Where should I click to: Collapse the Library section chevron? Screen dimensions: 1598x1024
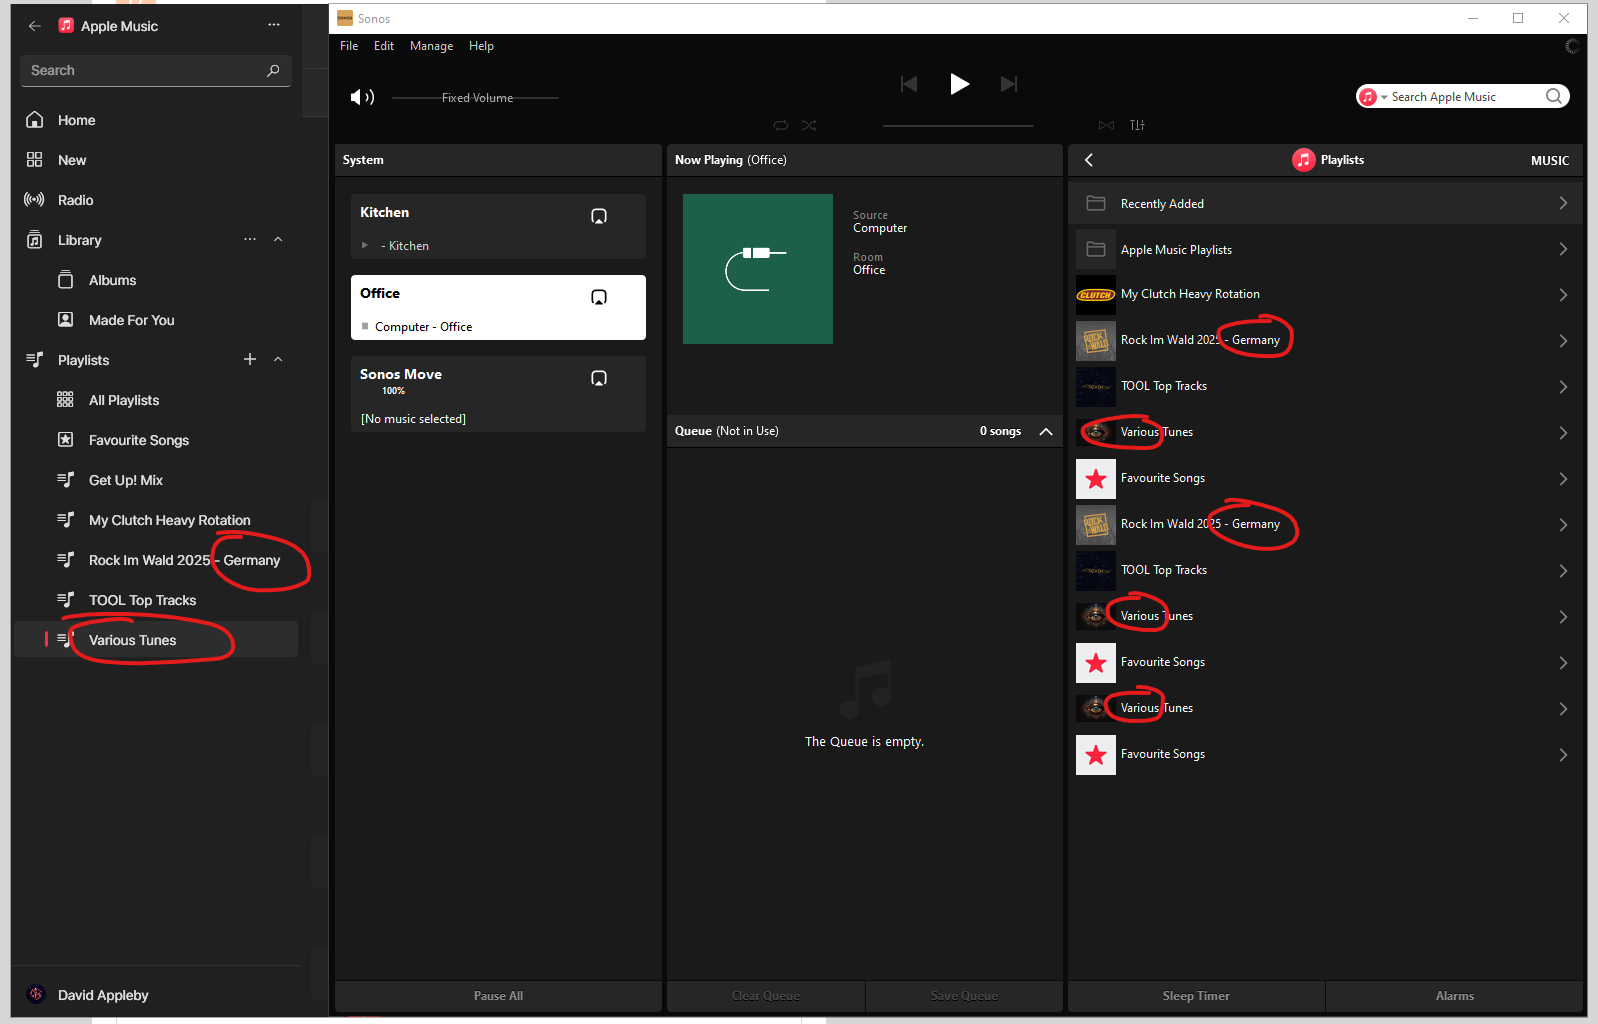click(278, 239)
